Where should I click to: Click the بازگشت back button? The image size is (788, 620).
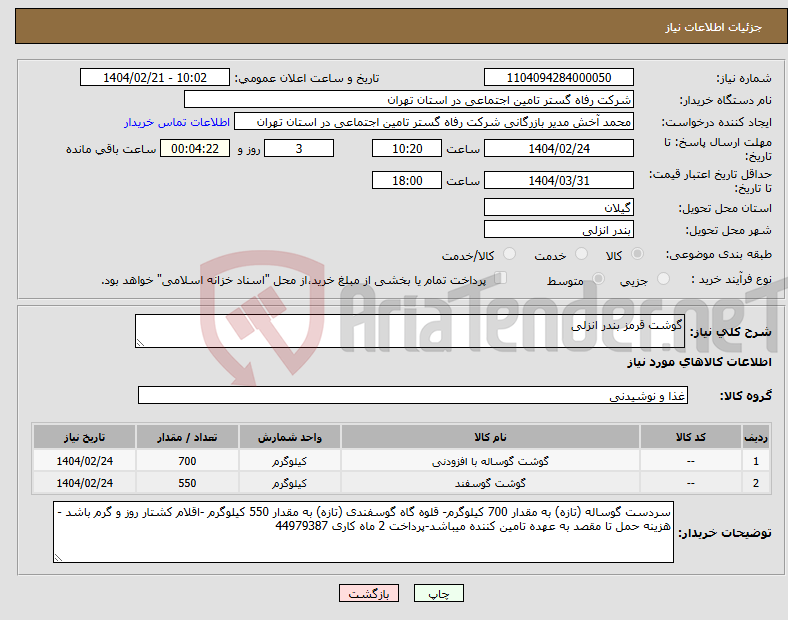coord(369,593)
